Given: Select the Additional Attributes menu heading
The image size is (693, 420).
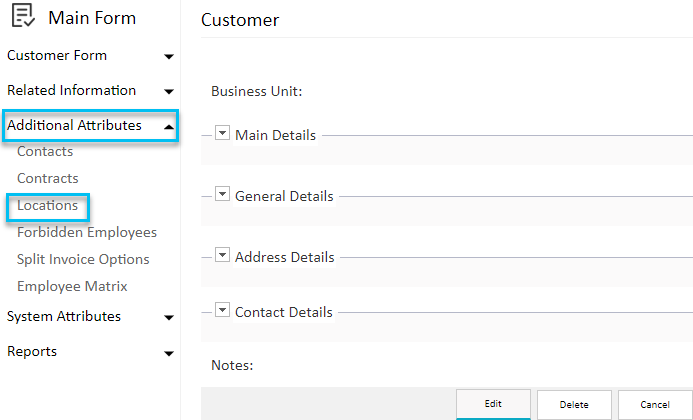Looking at the screenshot, I should 74,125.
